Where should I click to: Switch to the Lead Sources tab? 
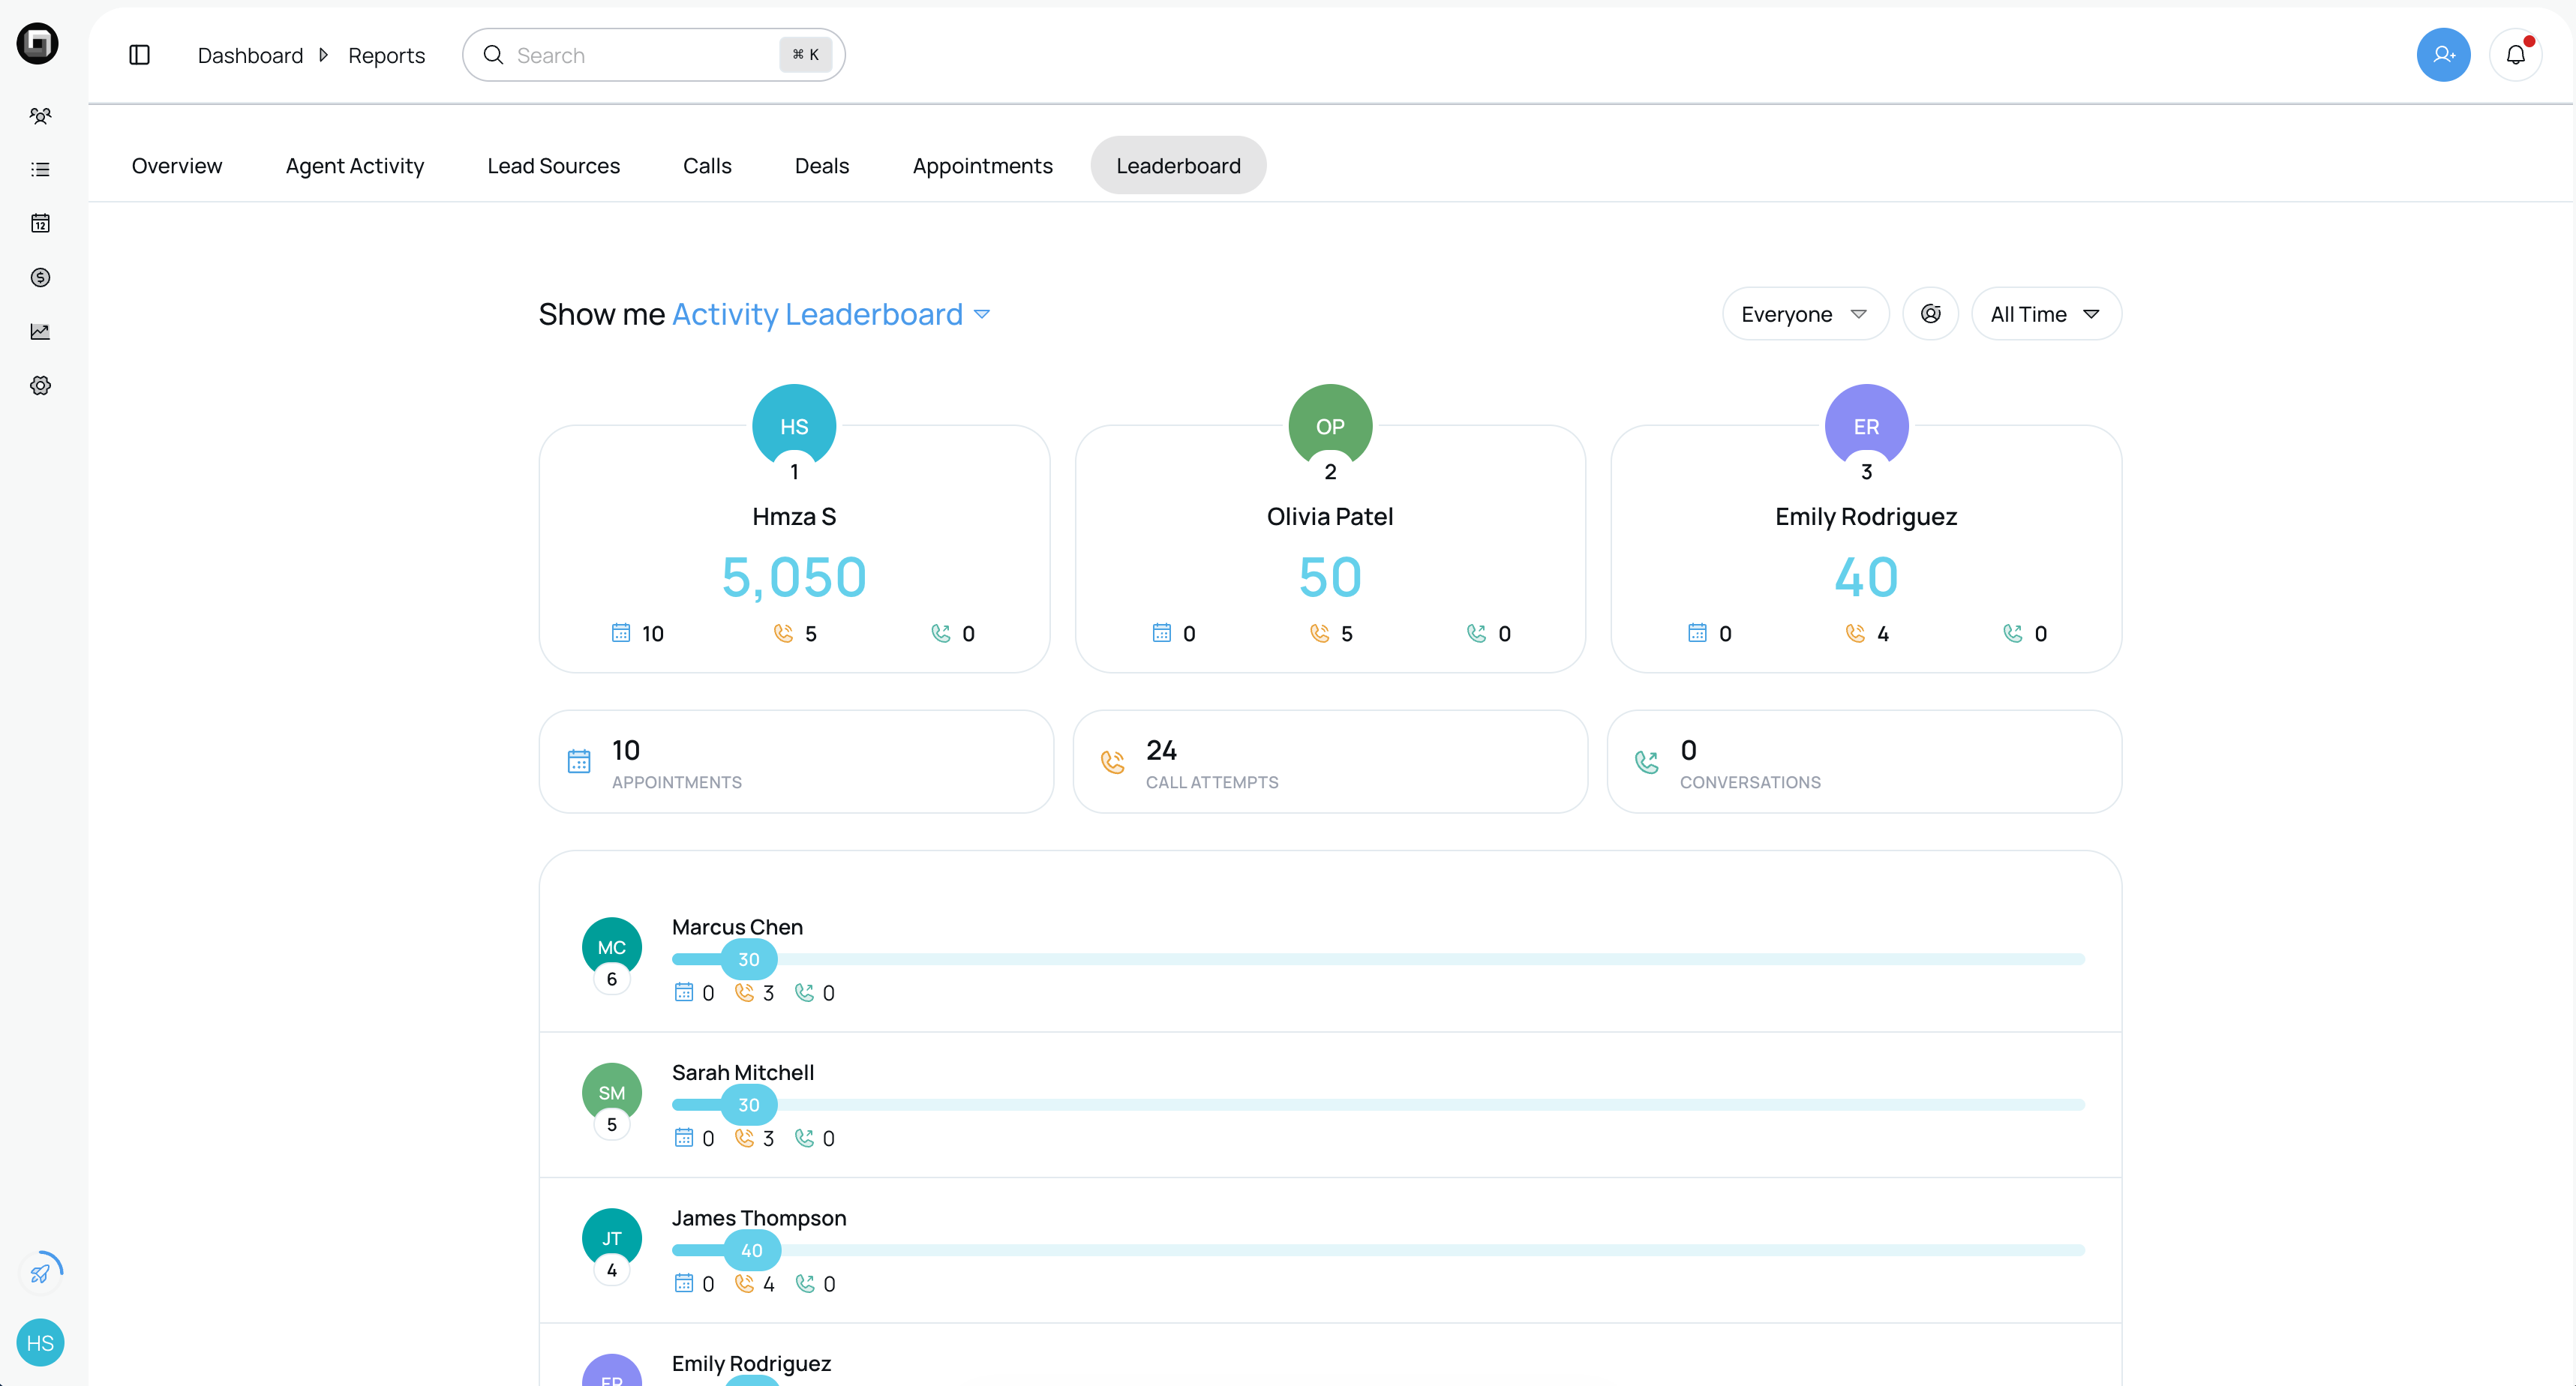tap(553, 166)
